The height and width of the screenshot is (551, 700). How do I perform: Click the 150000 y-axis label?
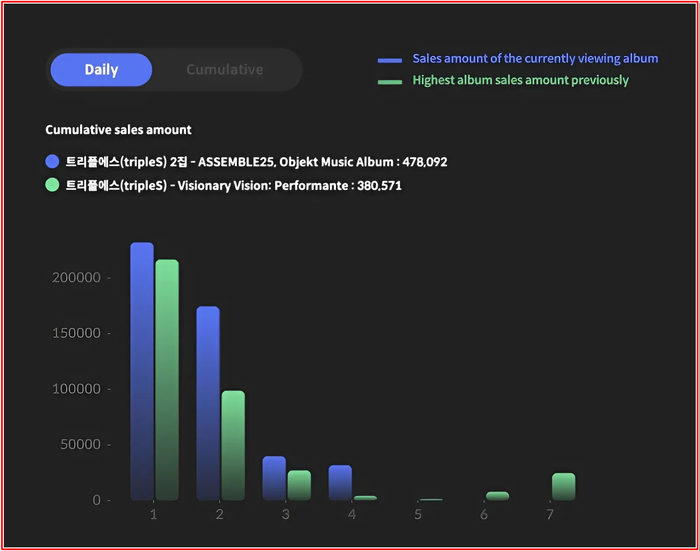[76, 333]
